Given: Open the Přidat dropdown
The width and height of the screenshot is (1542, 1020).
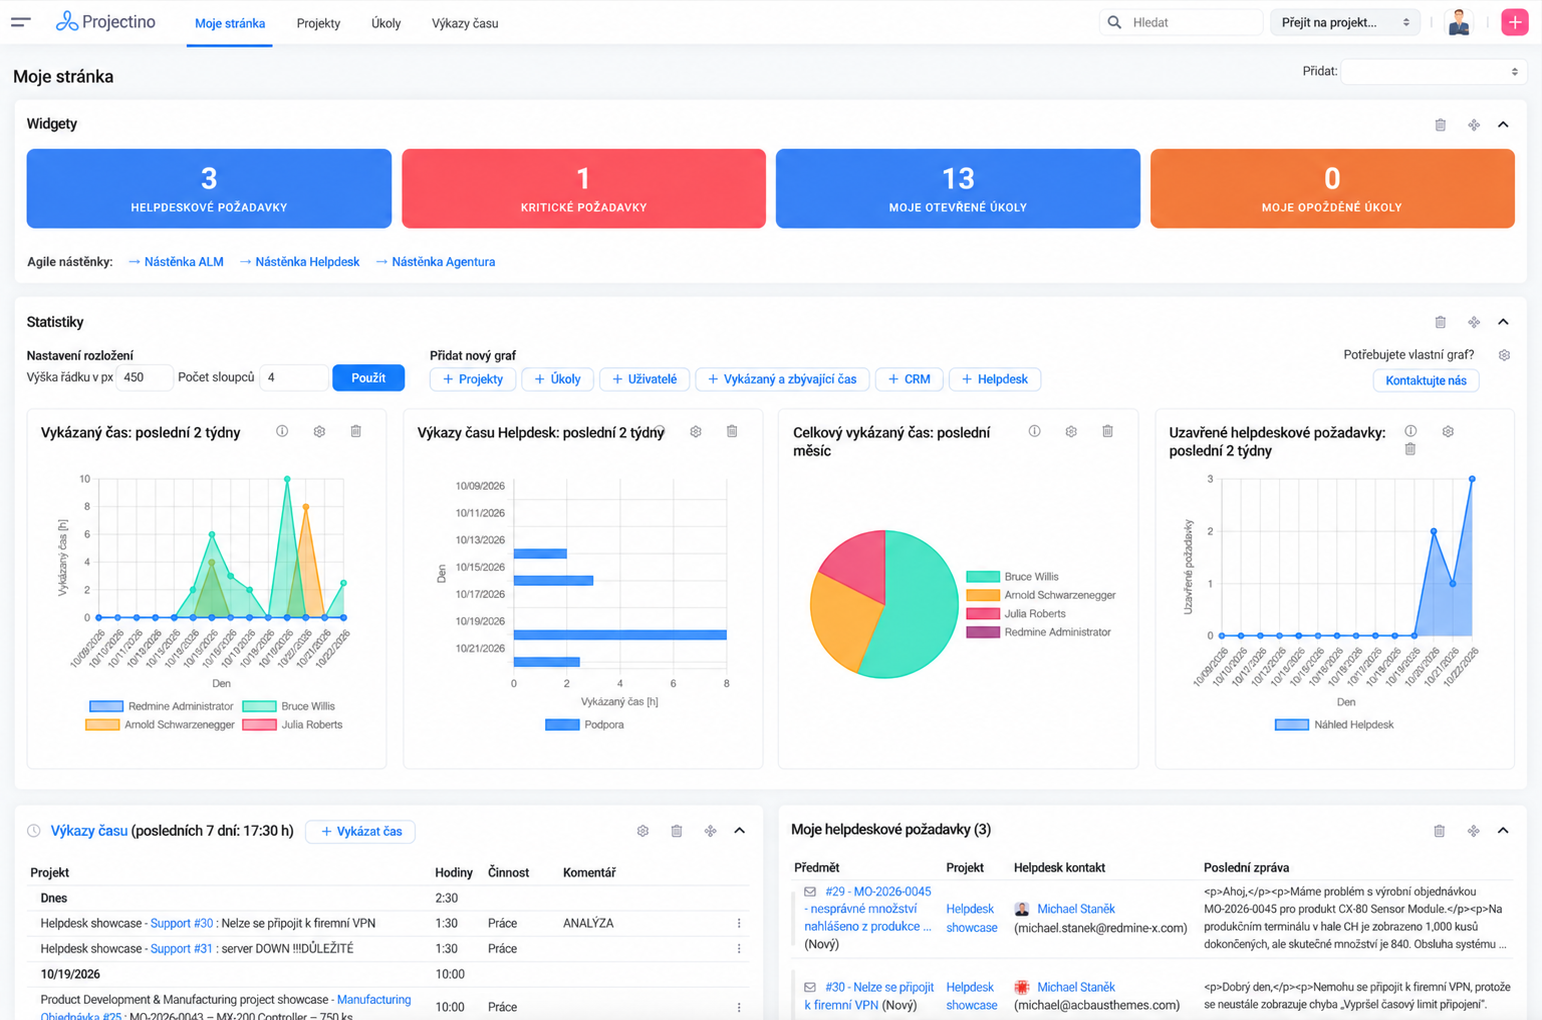Looking at the screenshot, I should click(x=1433, y=71).
